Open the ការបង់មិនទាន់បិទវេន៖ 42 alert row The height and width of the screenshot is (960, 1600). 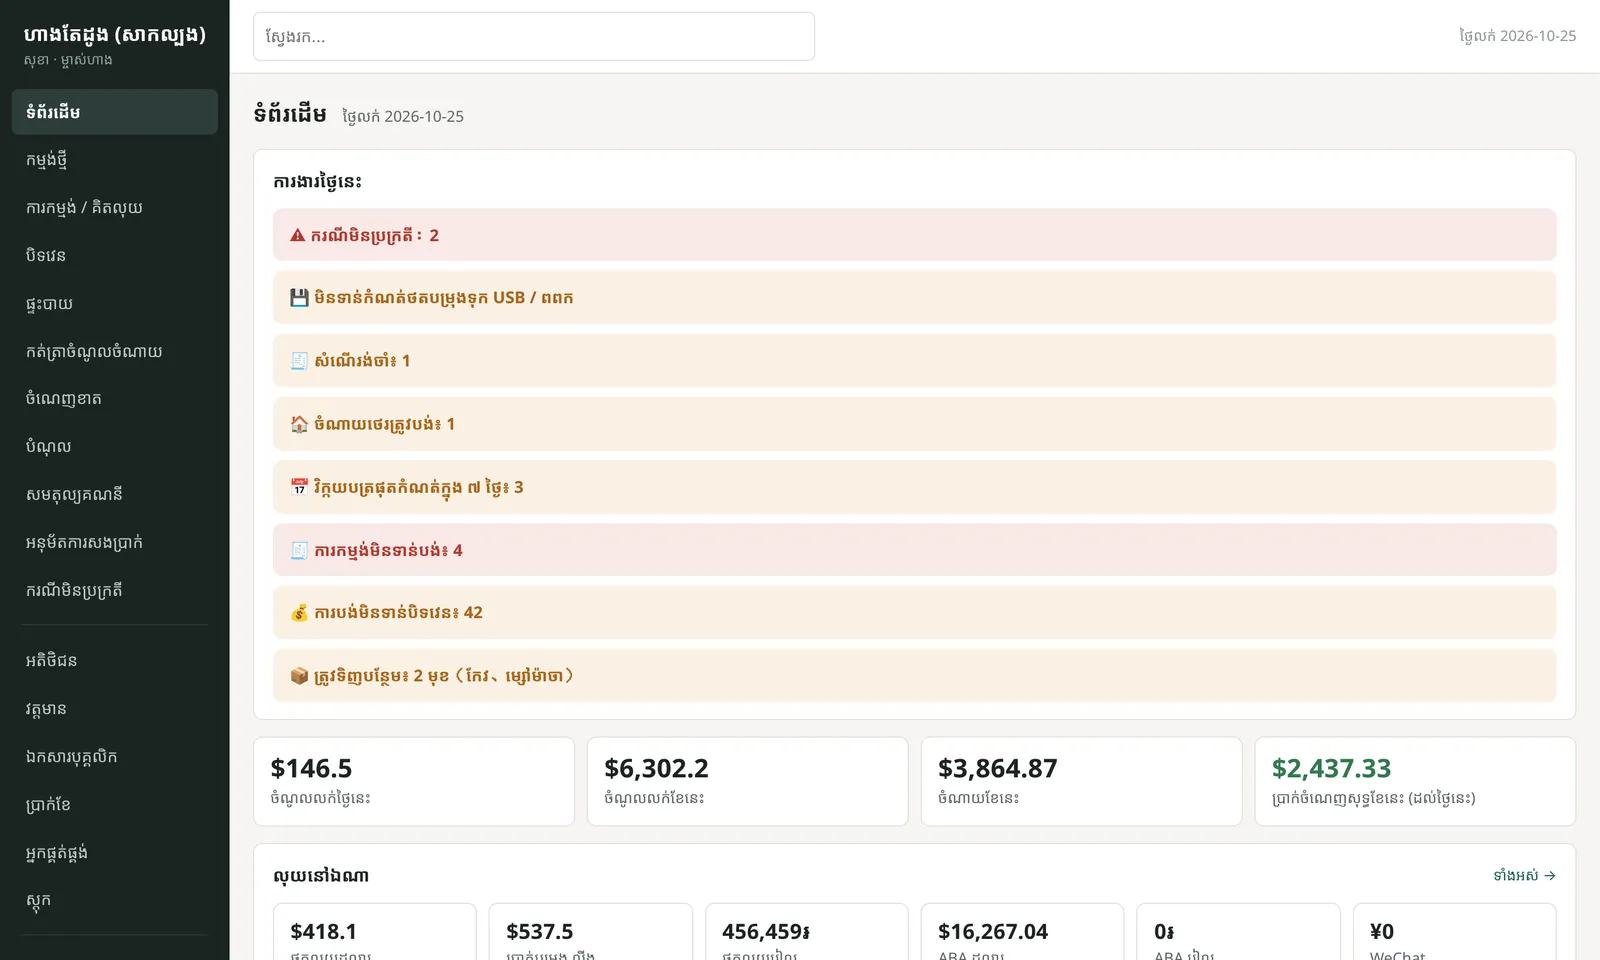(914, 613)
